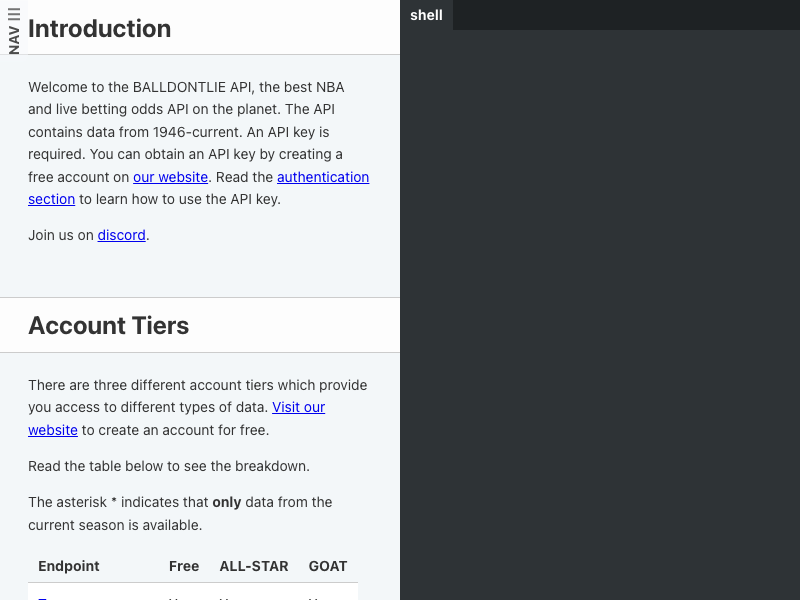This screenshot has height=600, width=800.
Task: Click the vertical NAV label text
Action: click(x=14, y=40)
